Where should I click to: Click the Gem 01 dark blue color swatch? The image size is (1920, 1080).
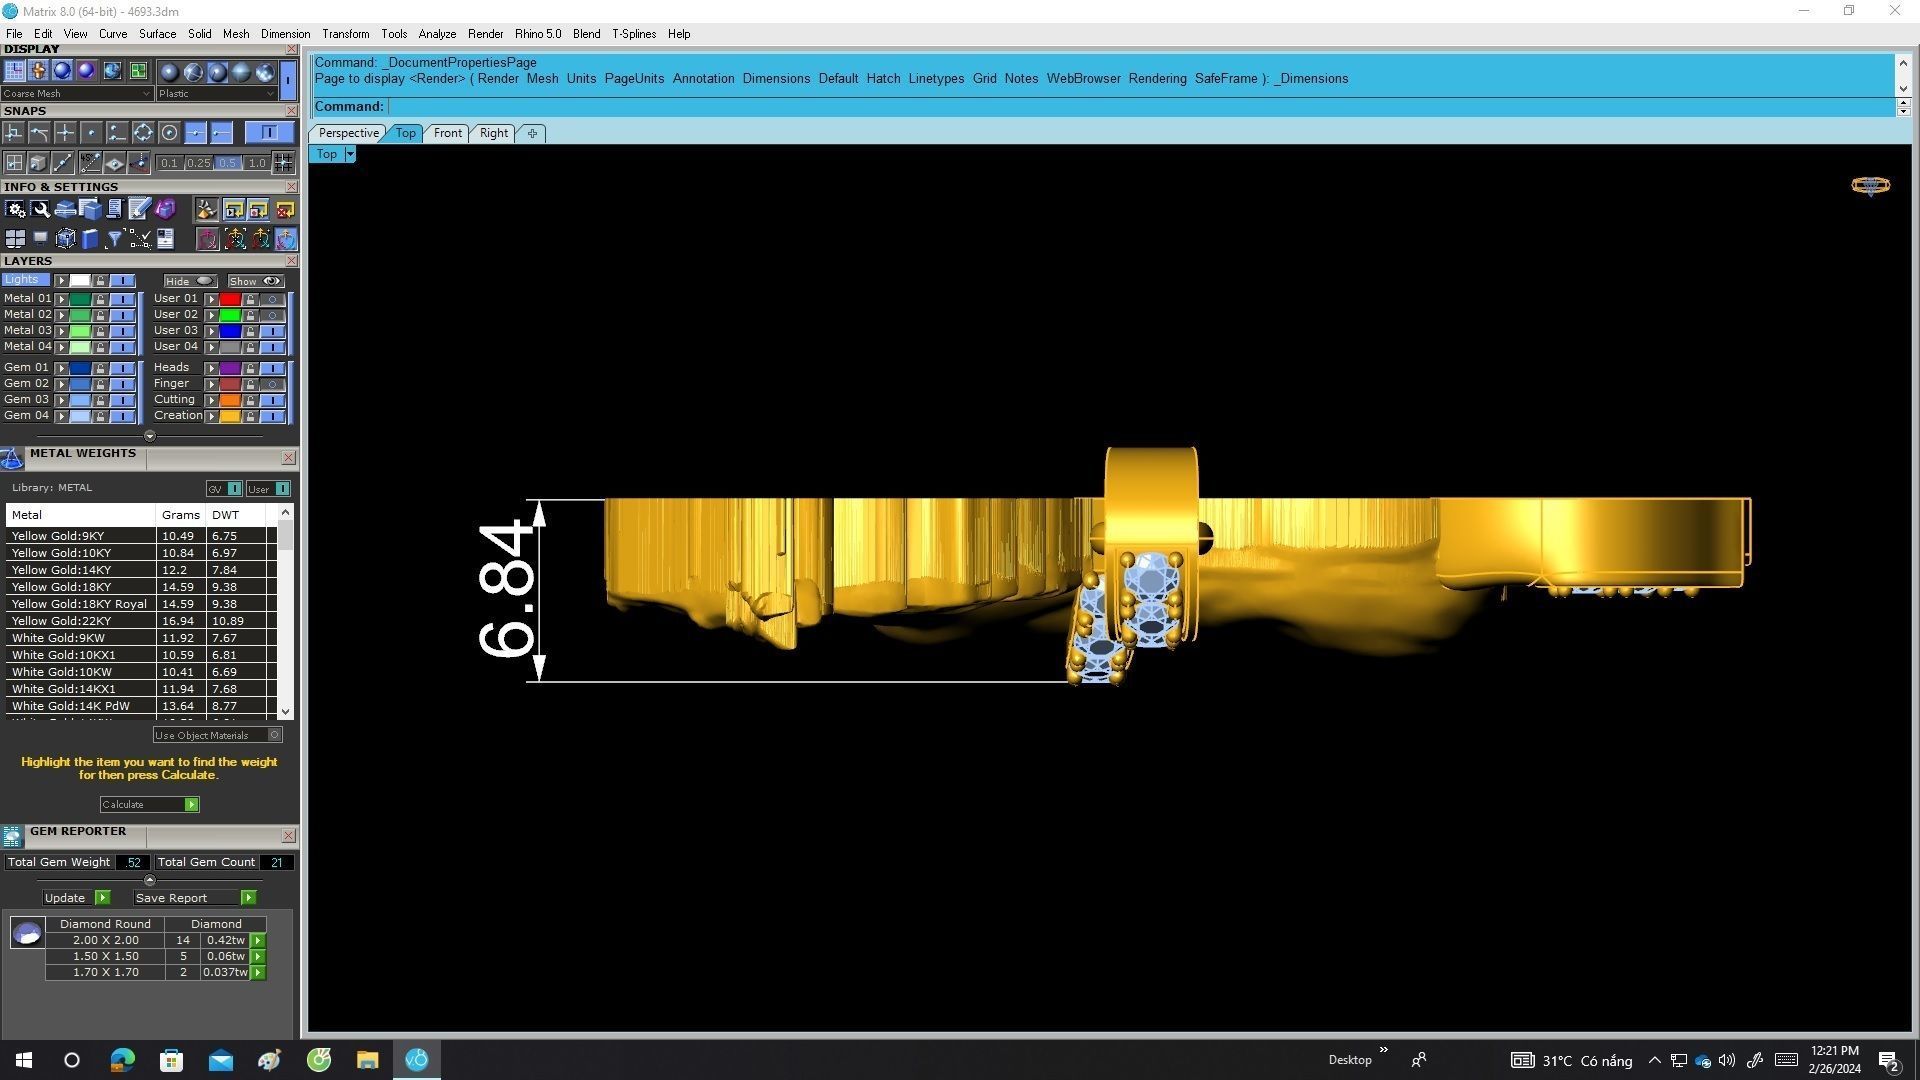[79, 368]
